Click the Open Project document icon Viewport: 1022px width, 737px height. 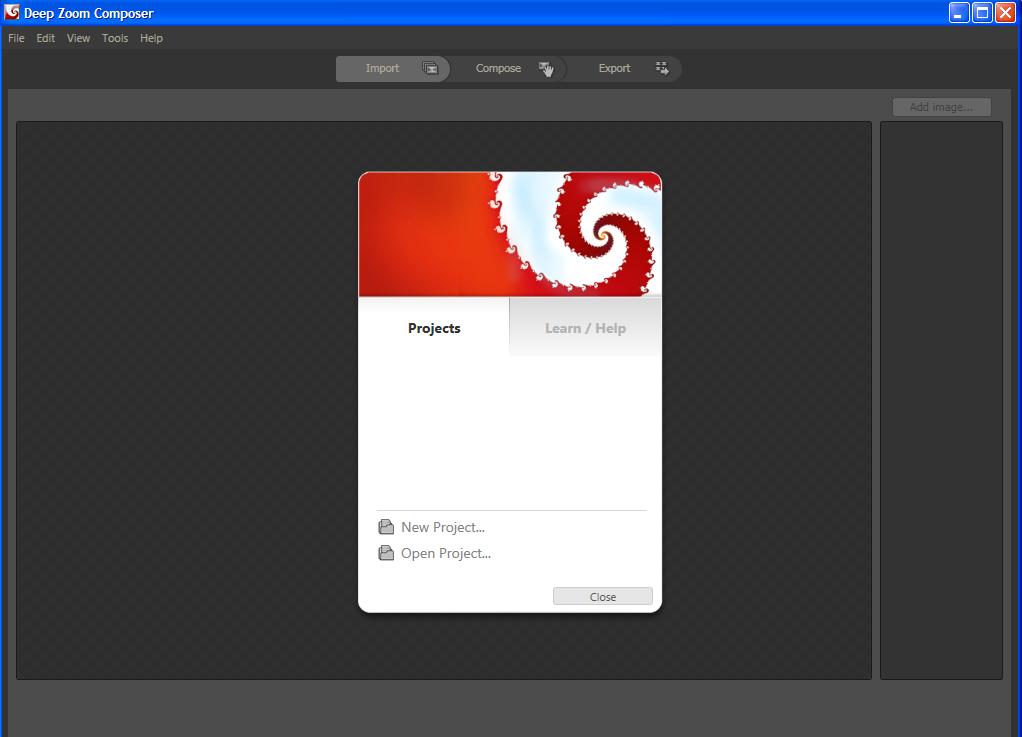[x=386, y=553]
